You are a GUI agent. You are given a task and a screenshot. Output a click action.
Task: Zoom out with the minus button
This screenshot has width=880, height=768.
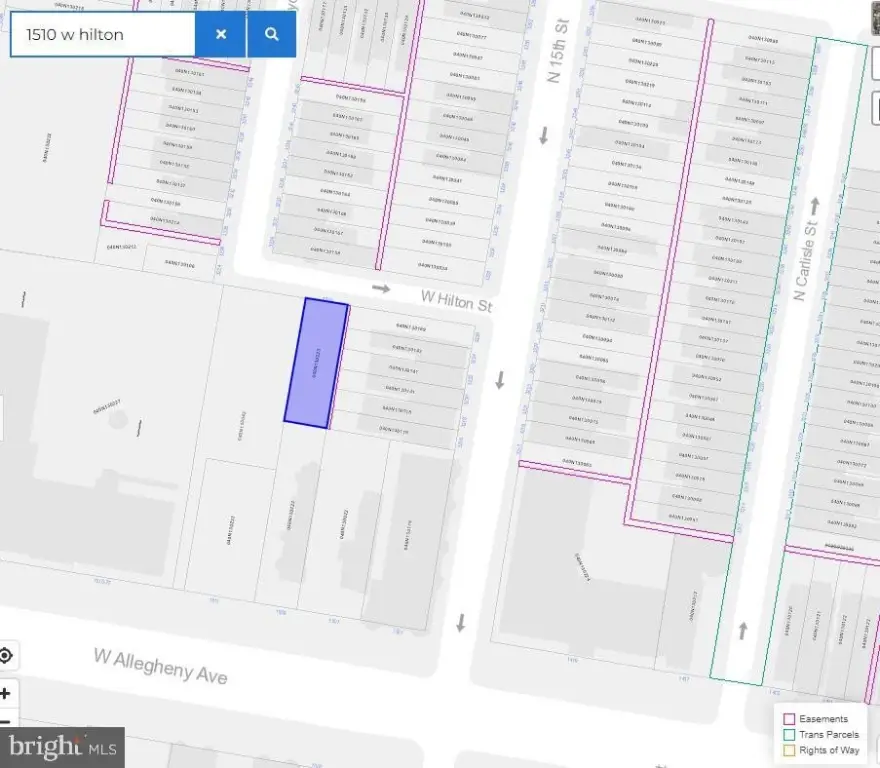pyautogui.click(x=6, y=721)
